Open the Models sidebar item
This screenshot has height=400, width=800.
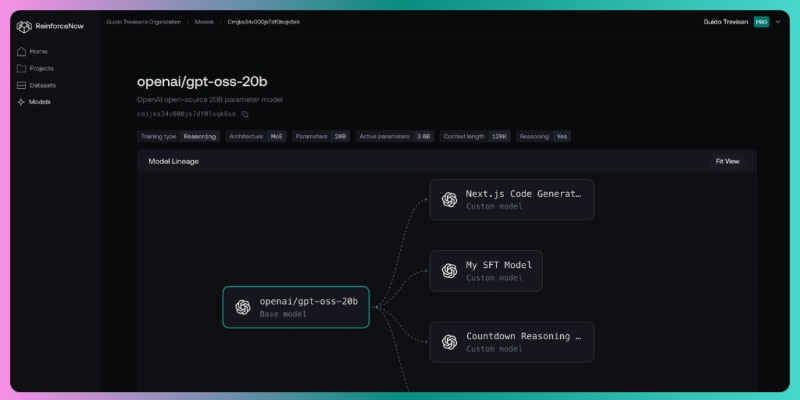34,102
